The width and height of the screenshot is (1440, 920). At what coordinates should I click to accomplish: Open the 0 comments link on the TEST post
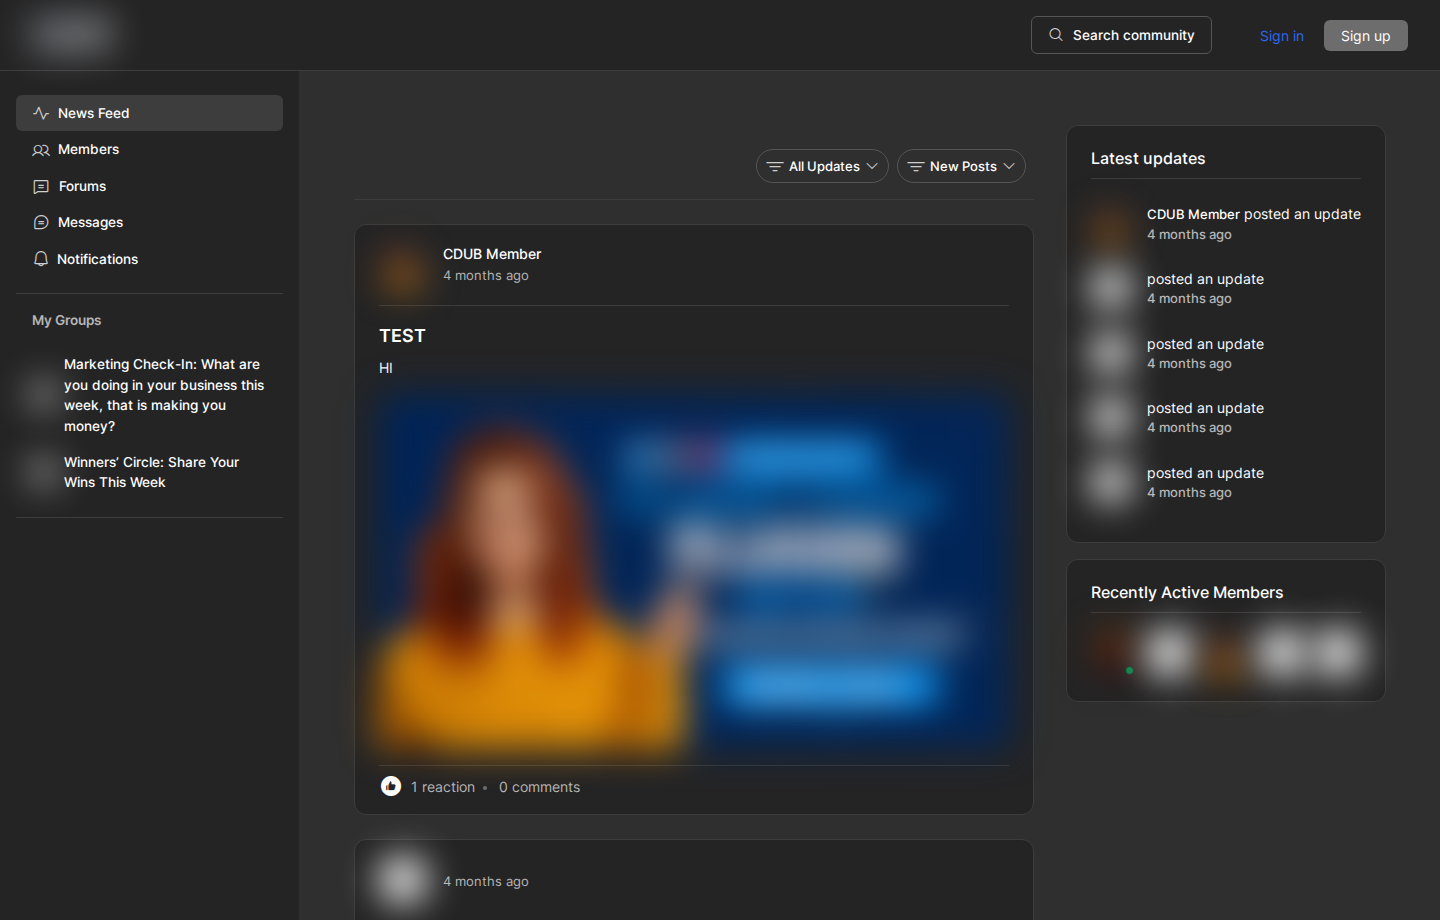(539, 787)
